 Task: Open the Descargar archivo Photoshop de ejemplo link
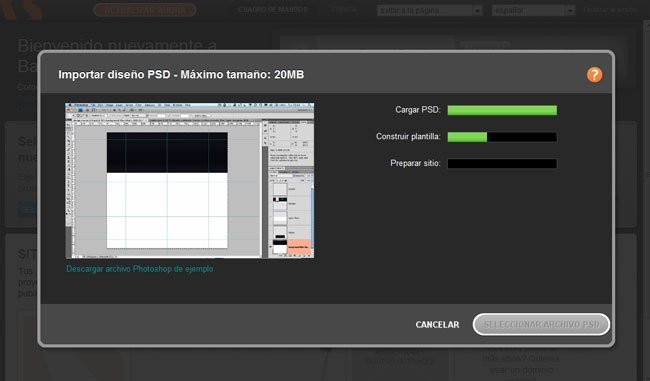click(140, 269)
